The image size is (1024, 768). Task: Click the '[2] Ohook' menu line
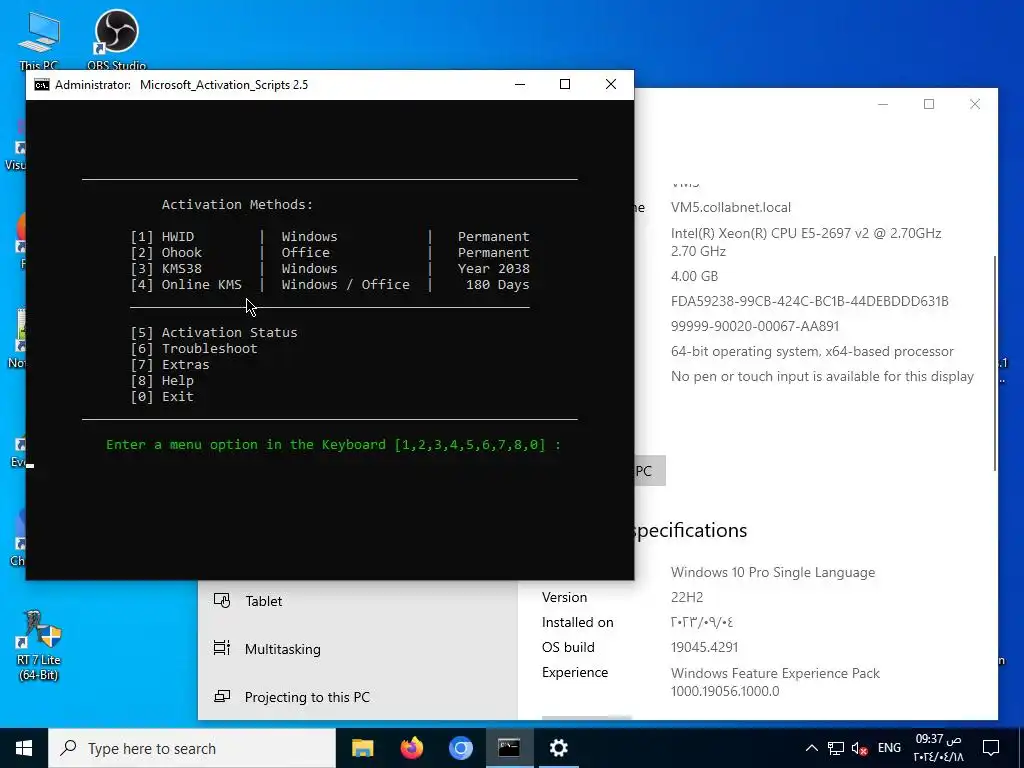click(x=330, y=253)
